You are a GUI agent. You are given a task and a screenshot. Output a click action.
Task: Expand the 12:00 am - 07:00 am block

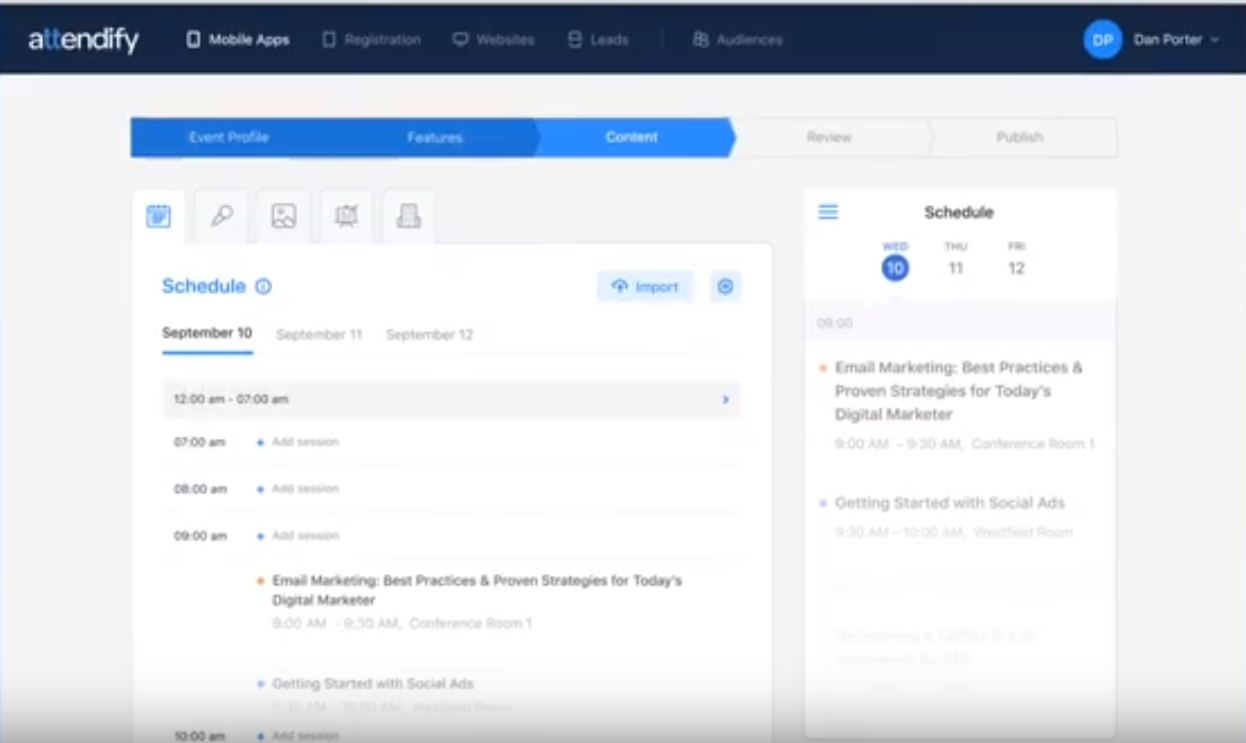click(451, 399)
